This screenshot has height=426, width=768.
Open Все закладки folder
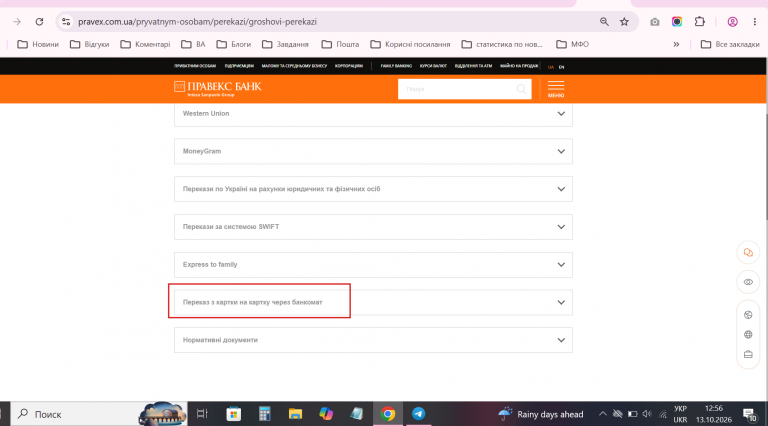click(x=730, y=44)
